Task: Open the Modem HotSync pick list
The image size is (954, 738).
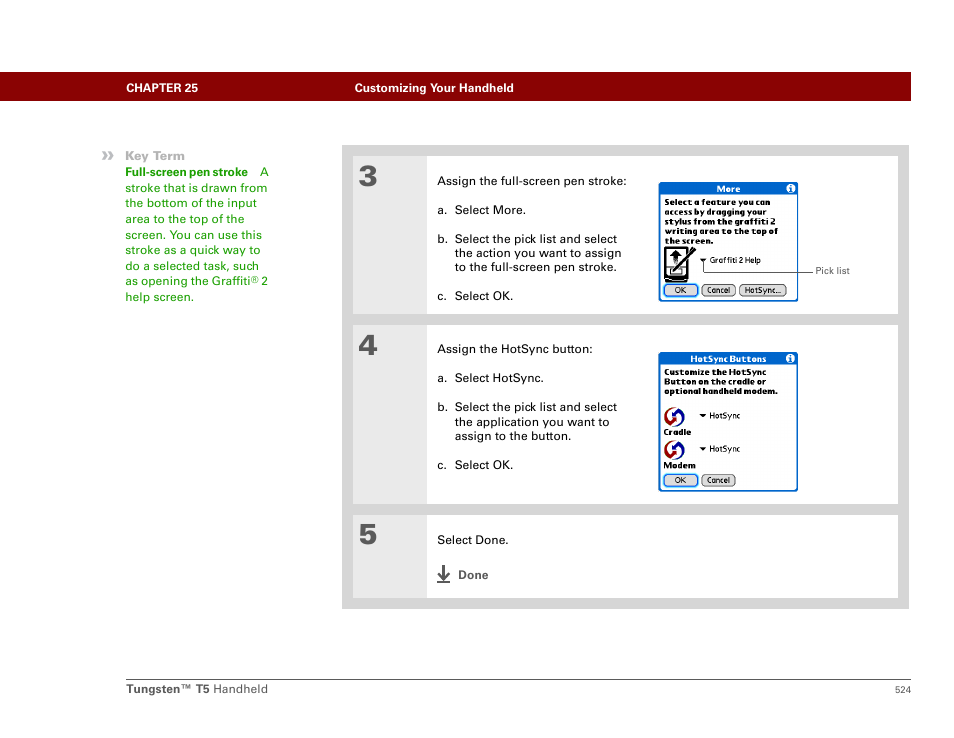Action: [720, 449]
